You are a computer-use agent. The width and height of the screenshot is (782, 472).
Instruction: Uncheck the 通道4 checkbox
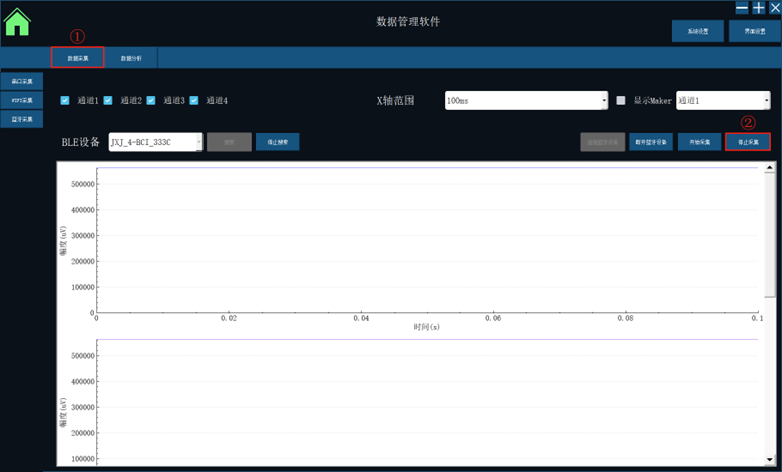195,101
